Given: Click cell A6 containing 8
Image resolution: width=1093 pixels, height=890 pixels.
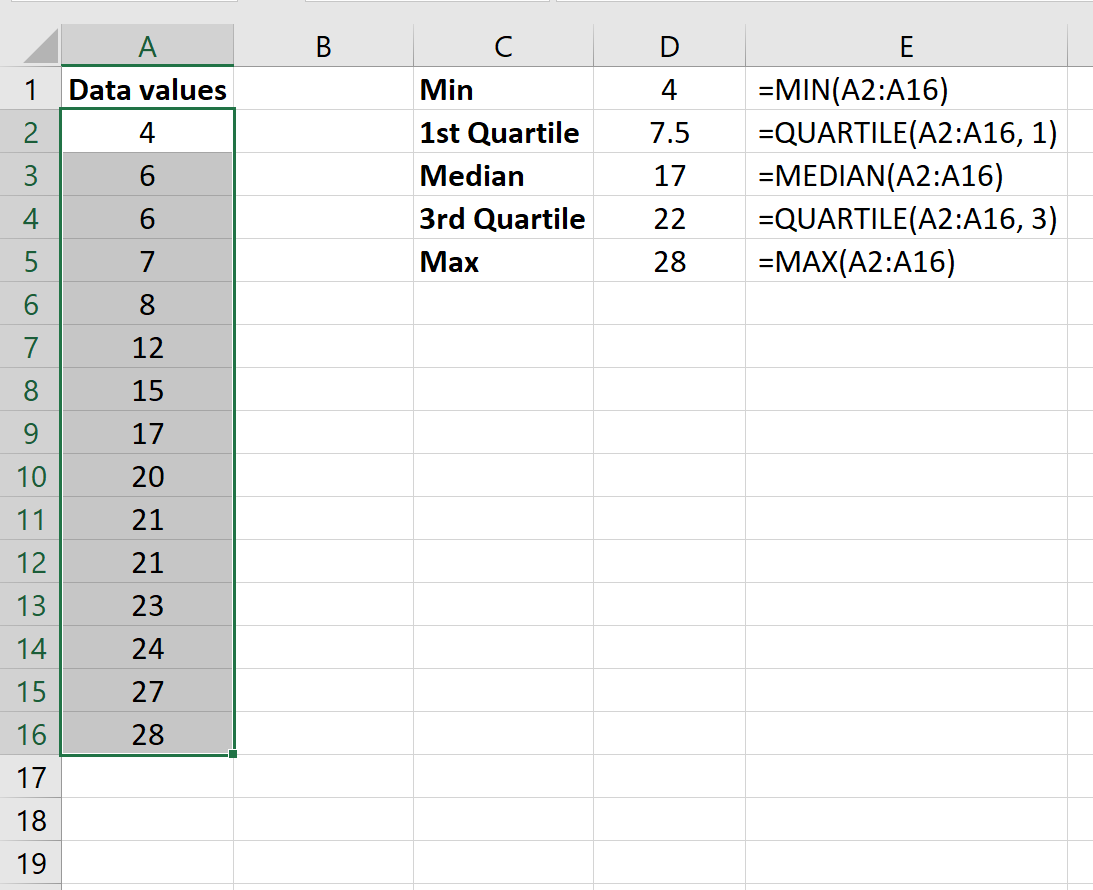Looking at the screenshot, I should pos(147,305).
